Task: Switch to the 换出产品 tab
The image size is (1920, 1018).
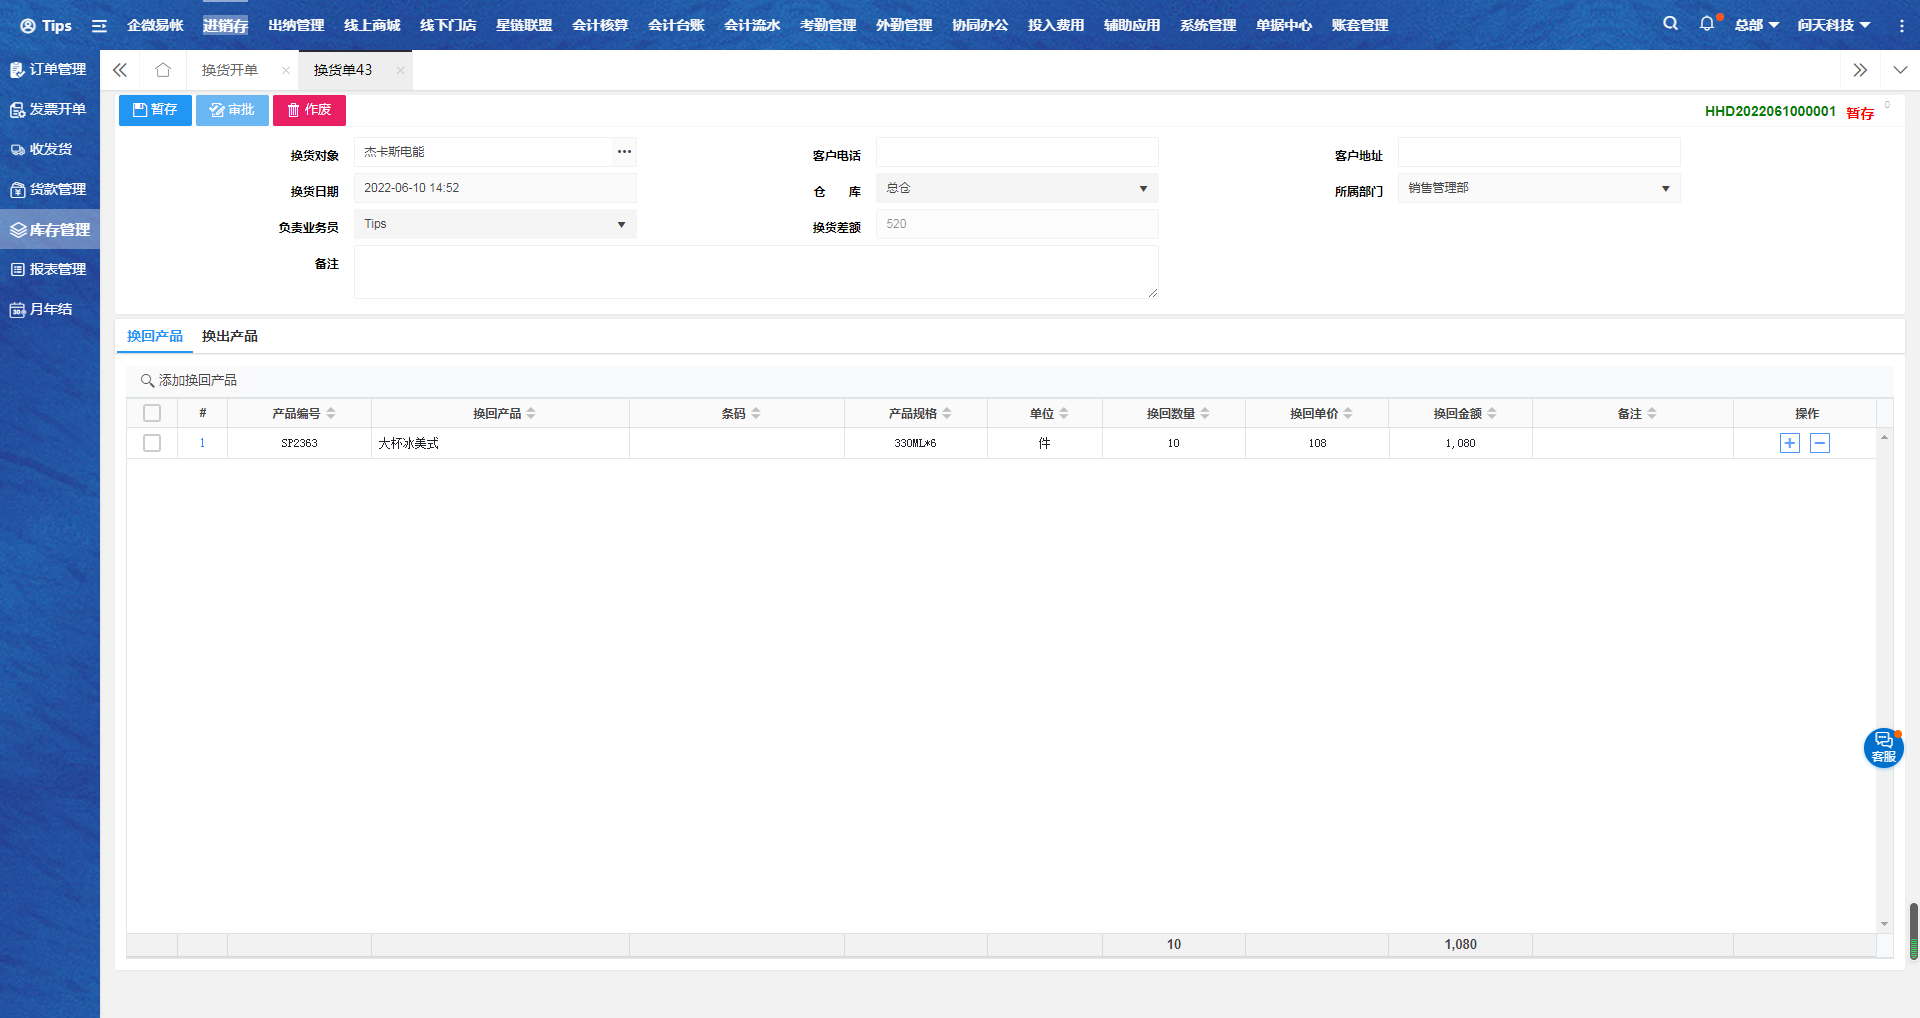Action: (230, 336)
